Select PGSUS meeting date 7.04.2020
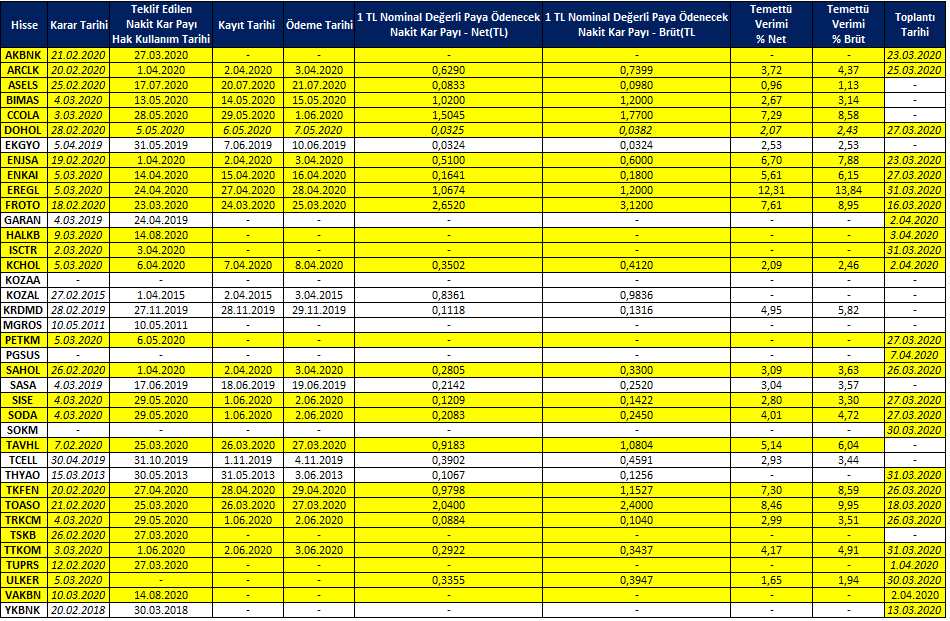This screenshot has width=950, height=621. (914, 355)
